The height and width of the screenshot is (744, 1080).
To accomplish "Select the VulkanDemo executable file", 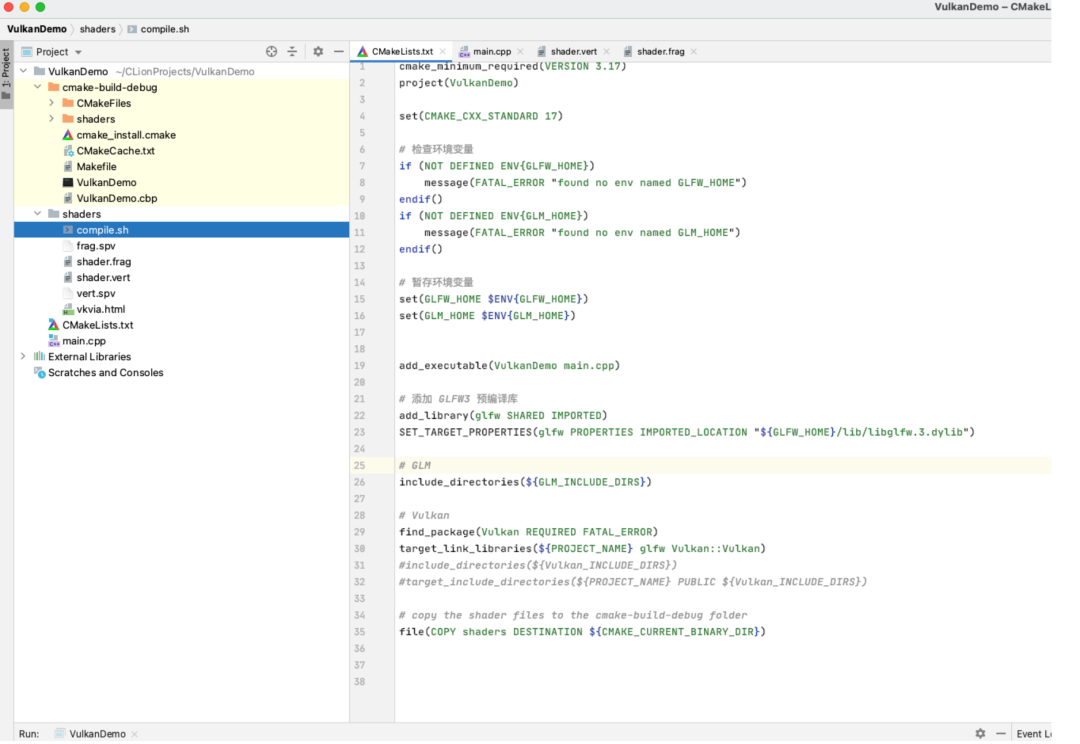I will (106, 183).
